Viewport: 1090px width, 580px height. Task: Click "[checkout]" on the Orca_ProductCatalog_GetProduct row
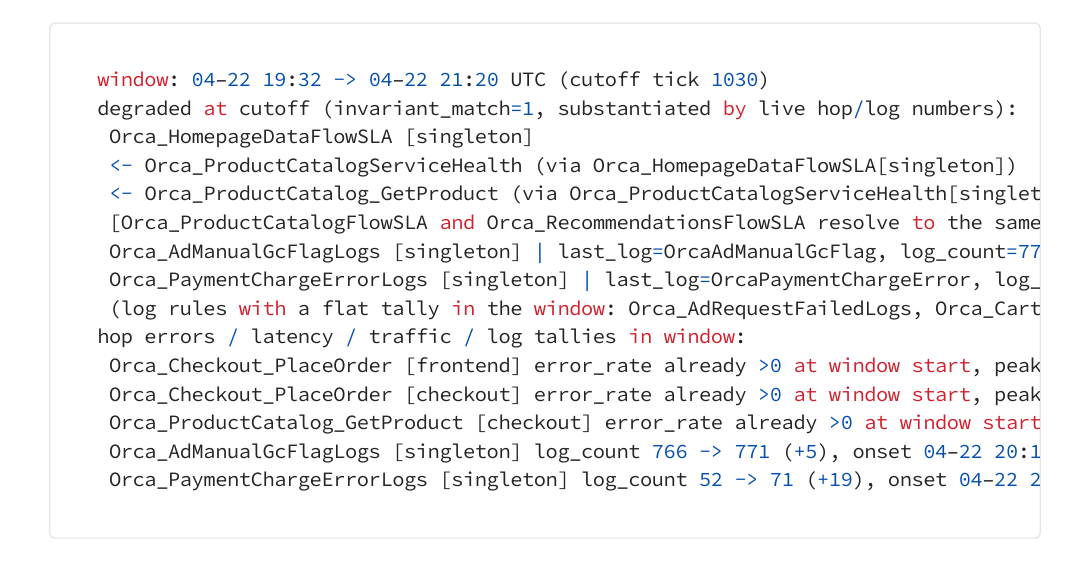tap(534, 423)
